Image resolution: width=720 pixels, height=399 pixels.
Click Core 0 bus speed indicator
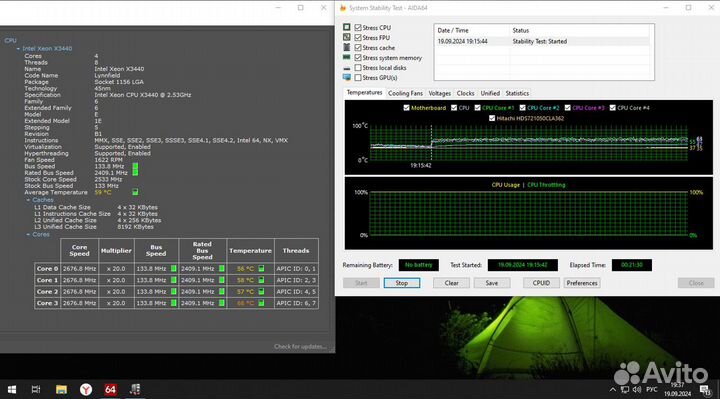click(x=174, y=269)
